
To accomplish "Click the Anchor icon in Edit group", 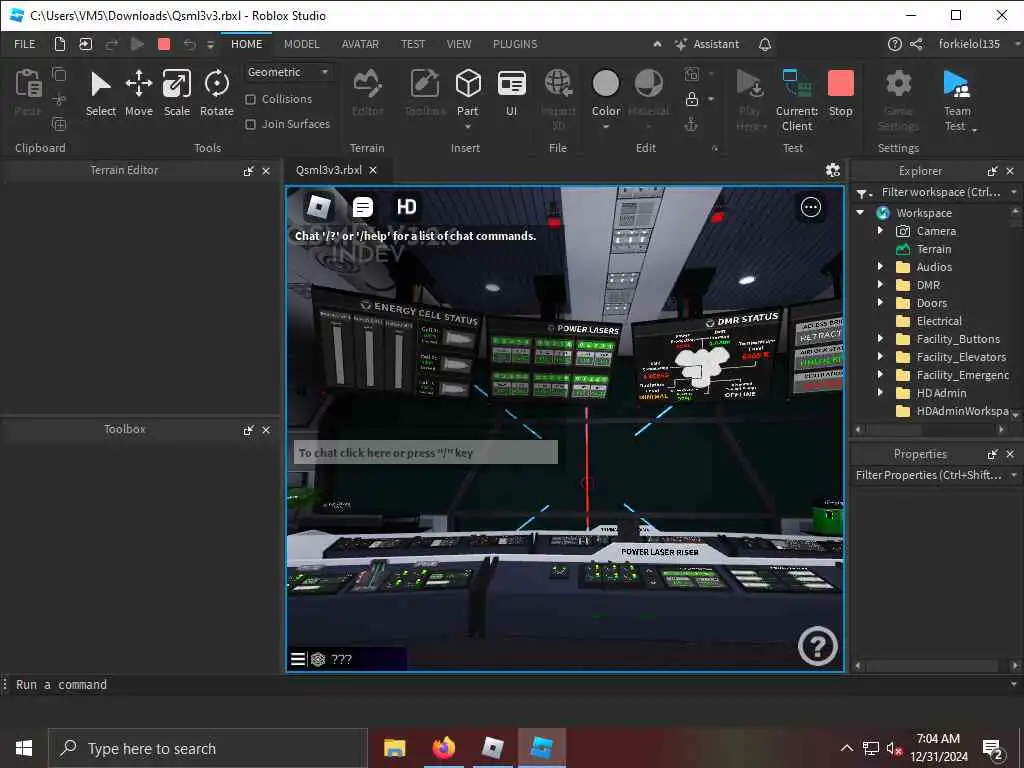I will [692, 124].
